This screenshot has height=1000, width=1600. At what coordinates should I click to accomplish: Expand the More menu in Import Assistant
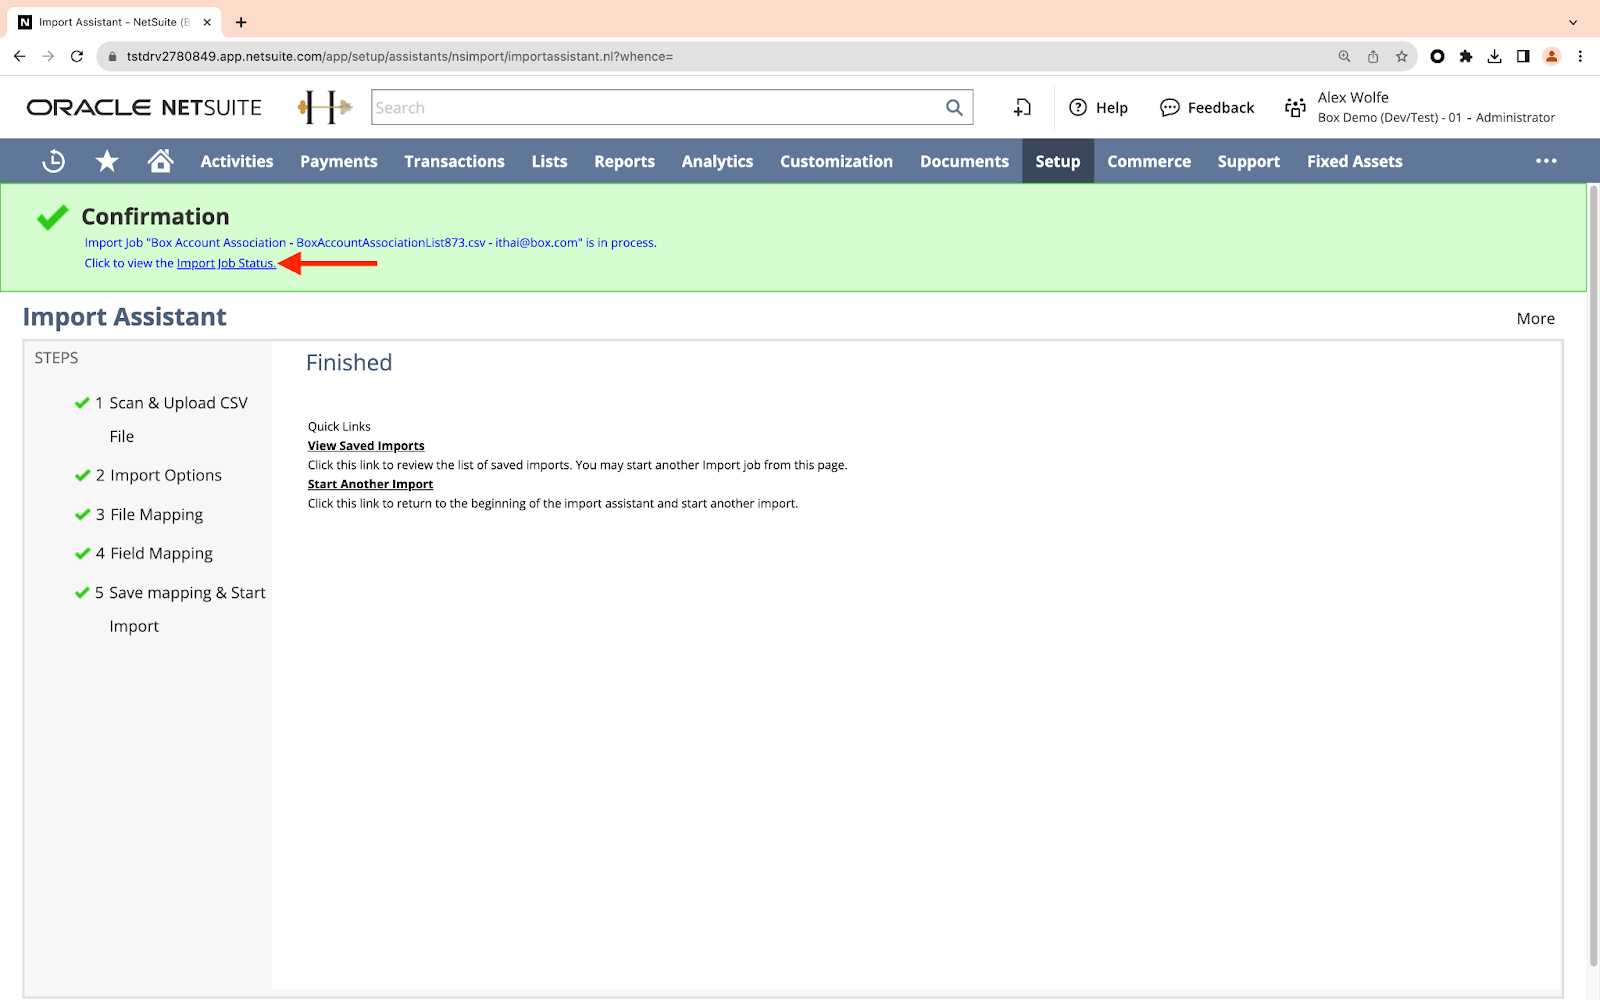(1535, 319)
